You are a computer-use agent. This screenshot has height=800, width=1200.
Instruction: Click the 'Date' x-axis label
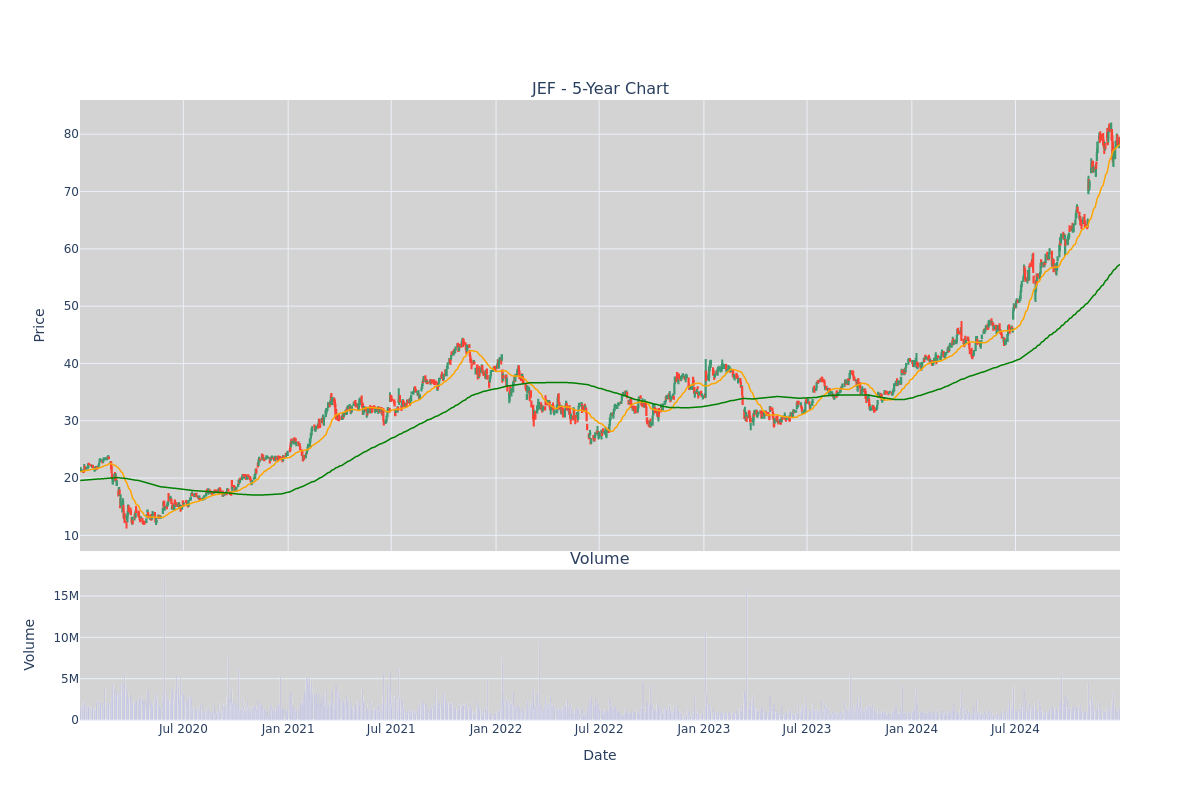pos(600,756)
